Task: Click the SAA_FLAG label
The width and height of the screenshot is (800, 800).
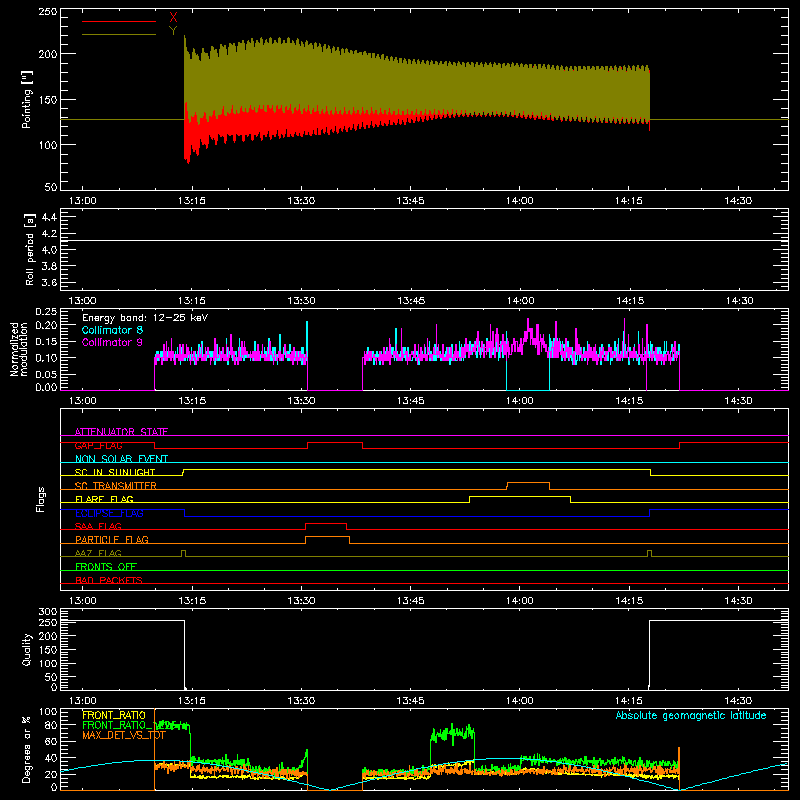Action: 98,526
